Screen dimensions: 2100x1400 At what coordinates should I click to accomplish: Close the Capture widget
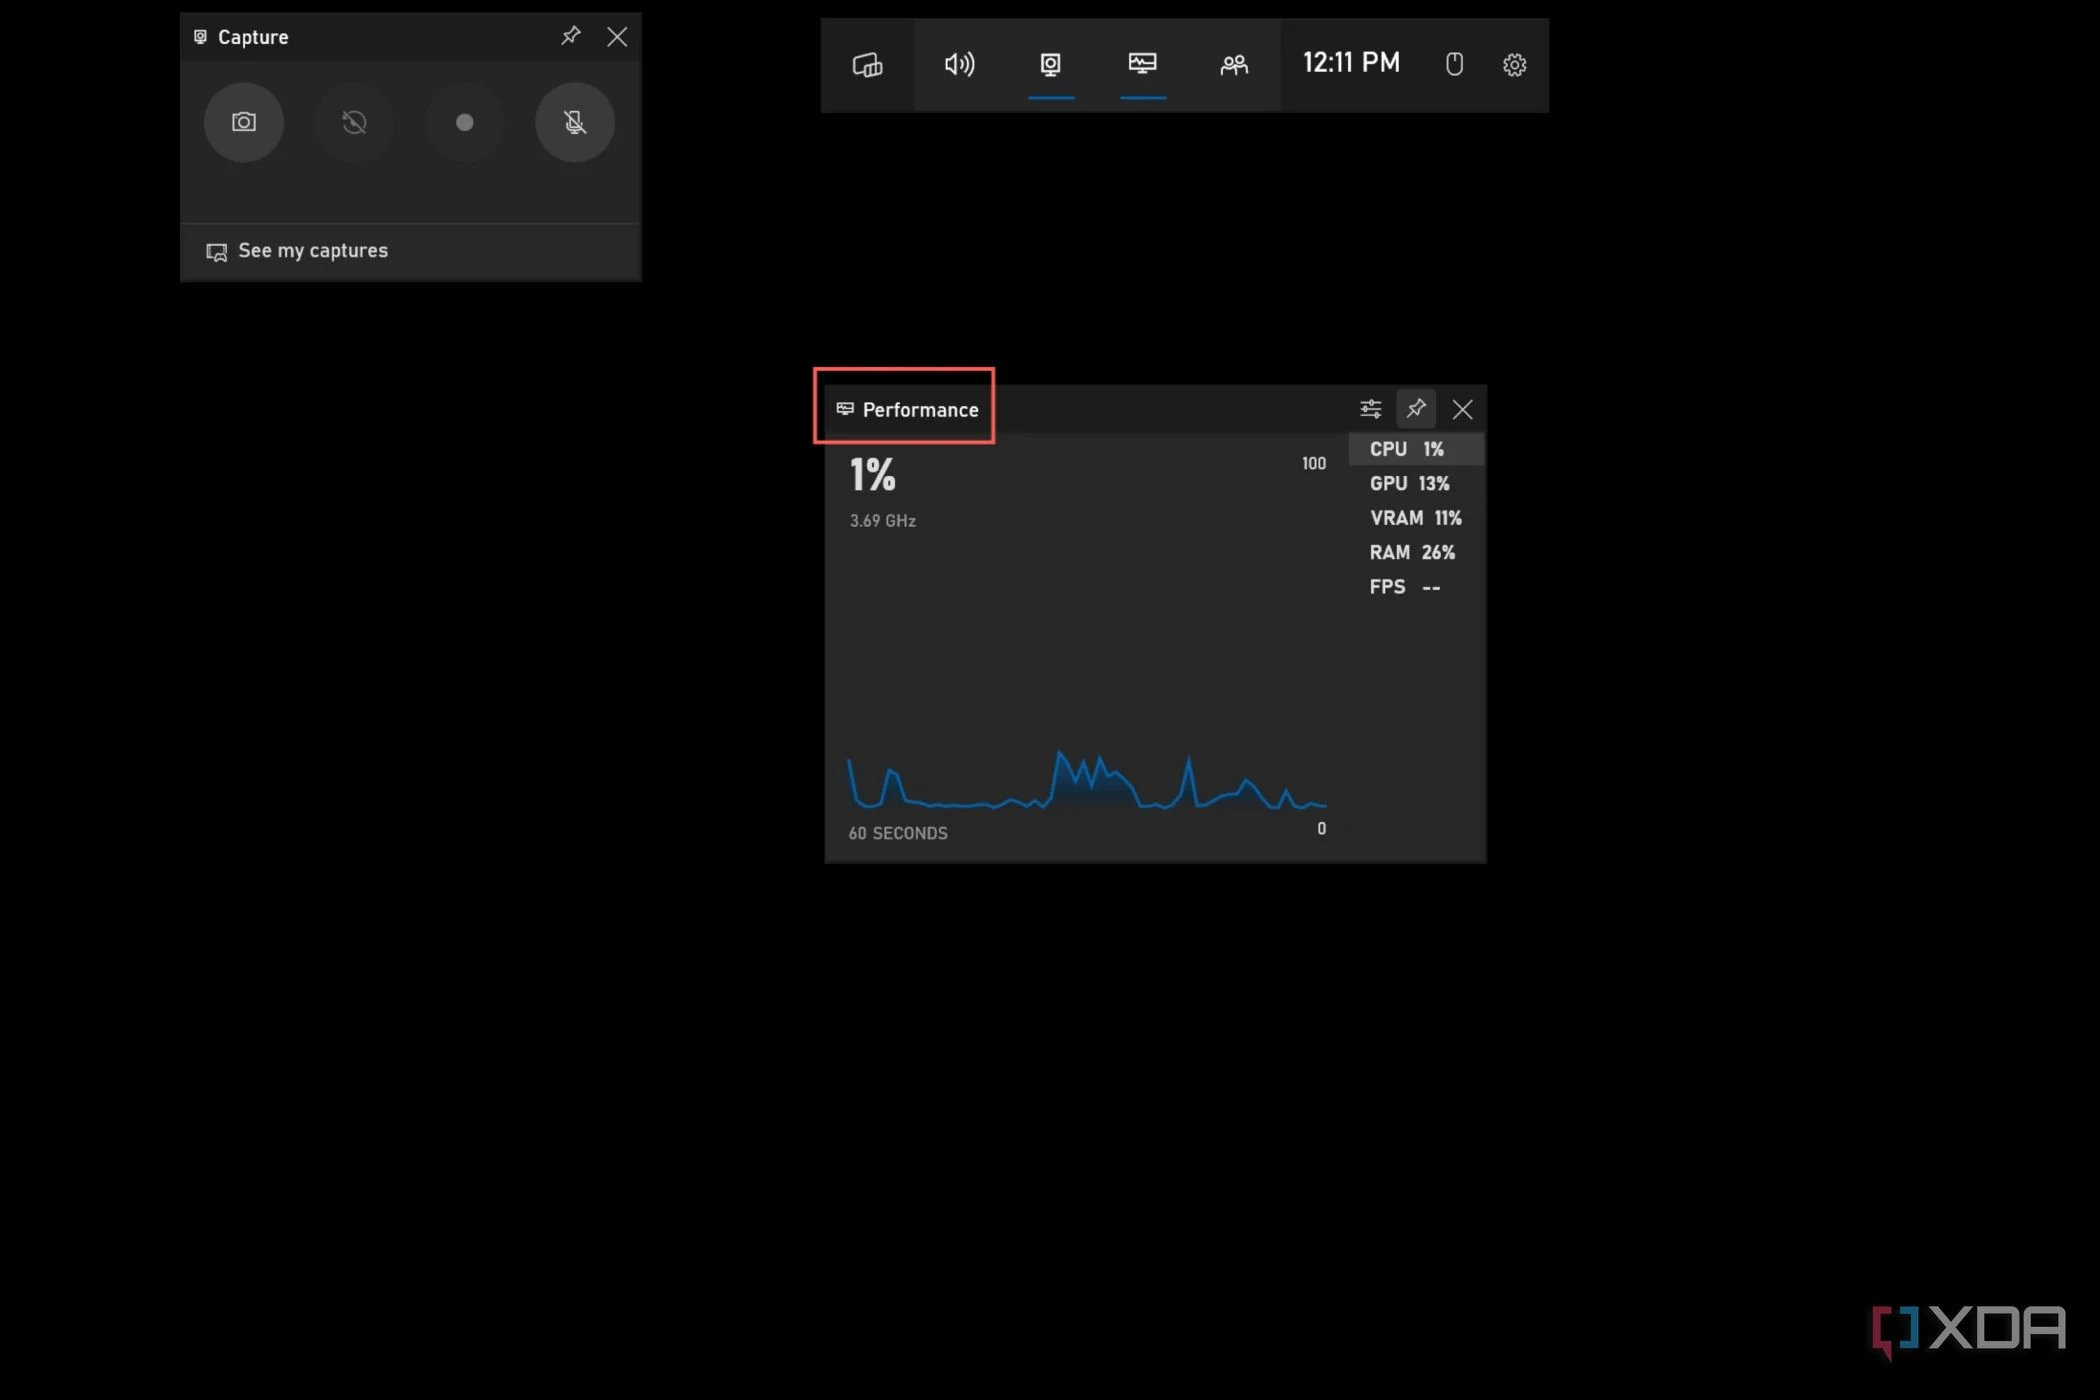pos(617,37)
